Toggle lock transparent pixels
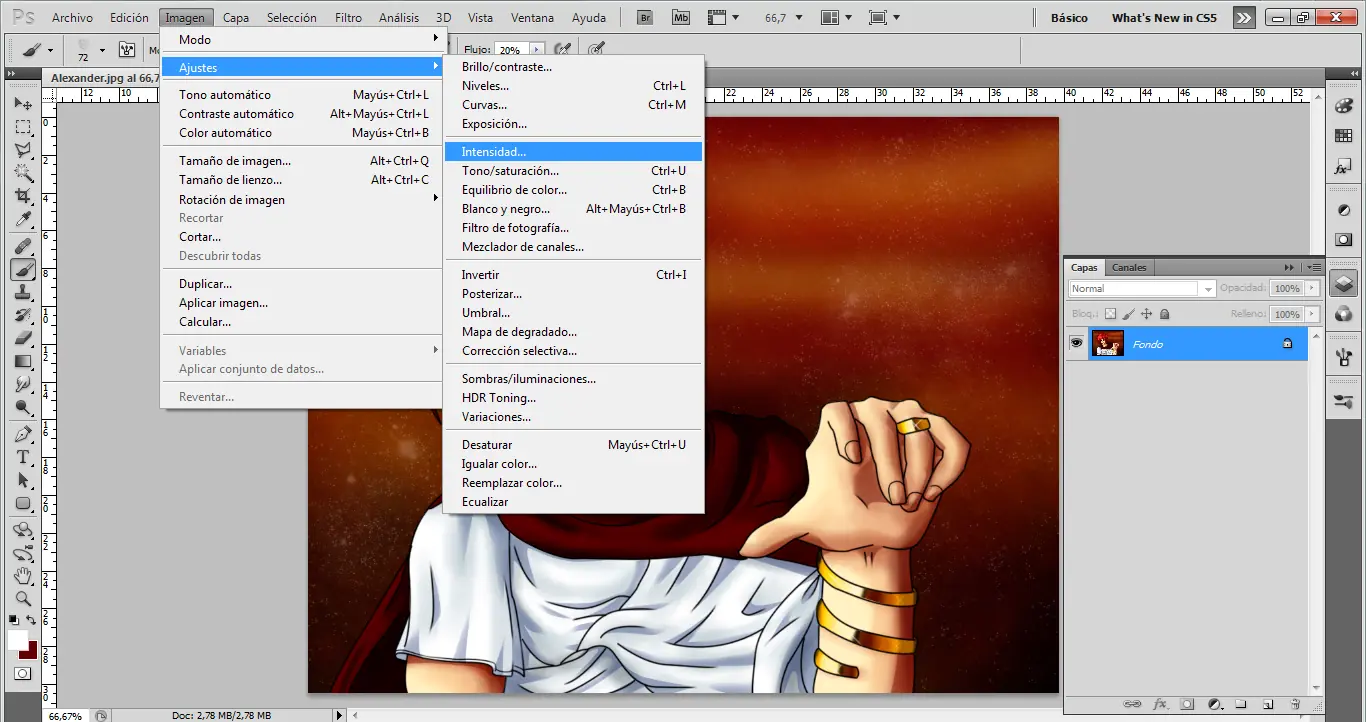Screen dimensions: 1366x722 [x=1110, y=314]
